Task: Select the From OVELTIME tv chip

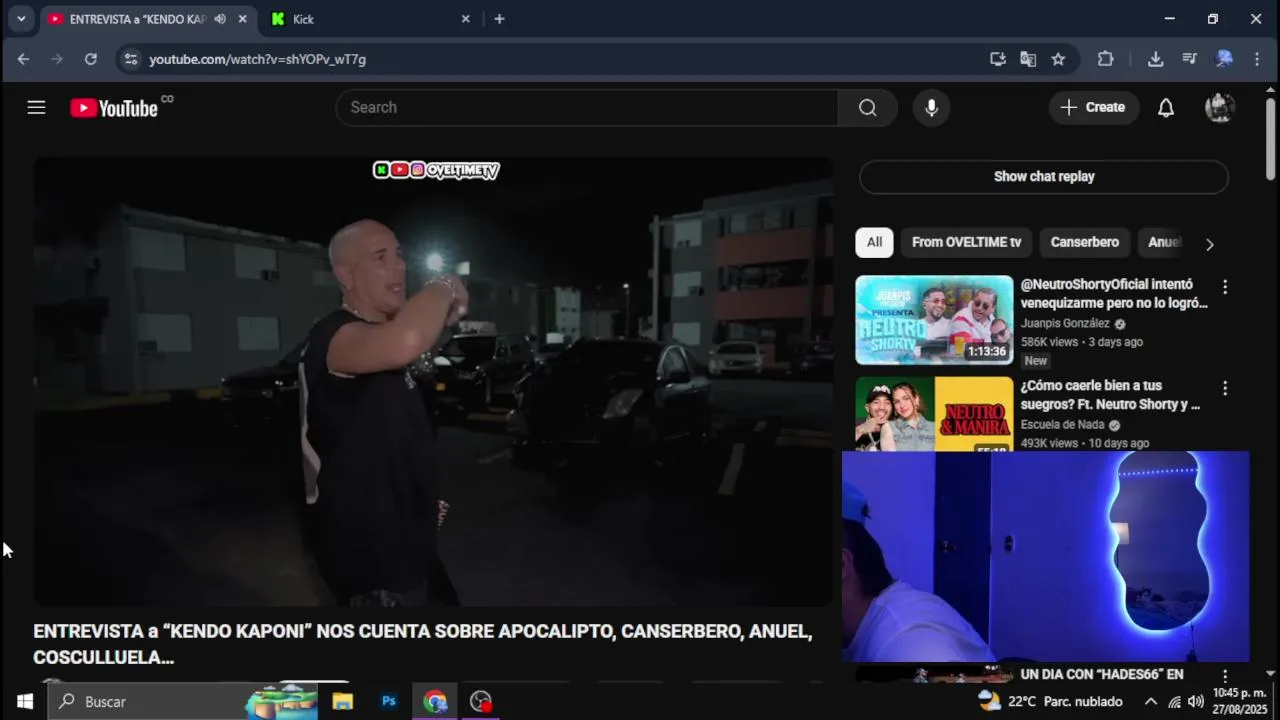Action: pos(966,242)
